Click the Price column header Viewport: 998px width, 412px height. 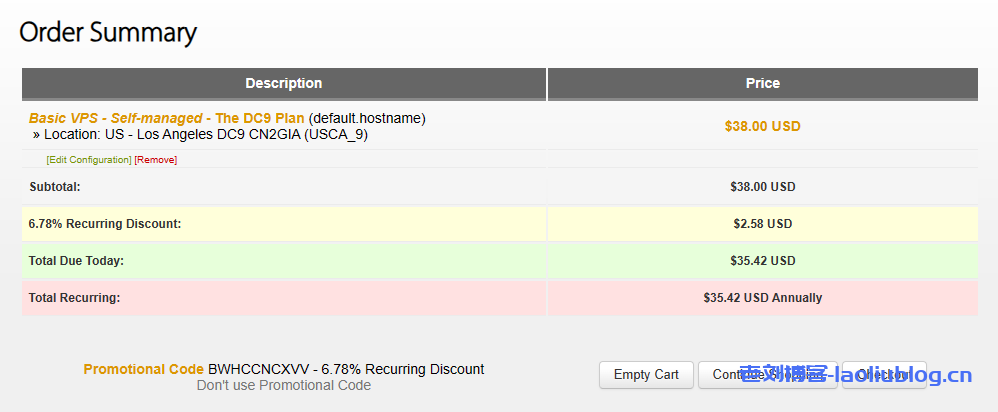[x=762, y=83]
